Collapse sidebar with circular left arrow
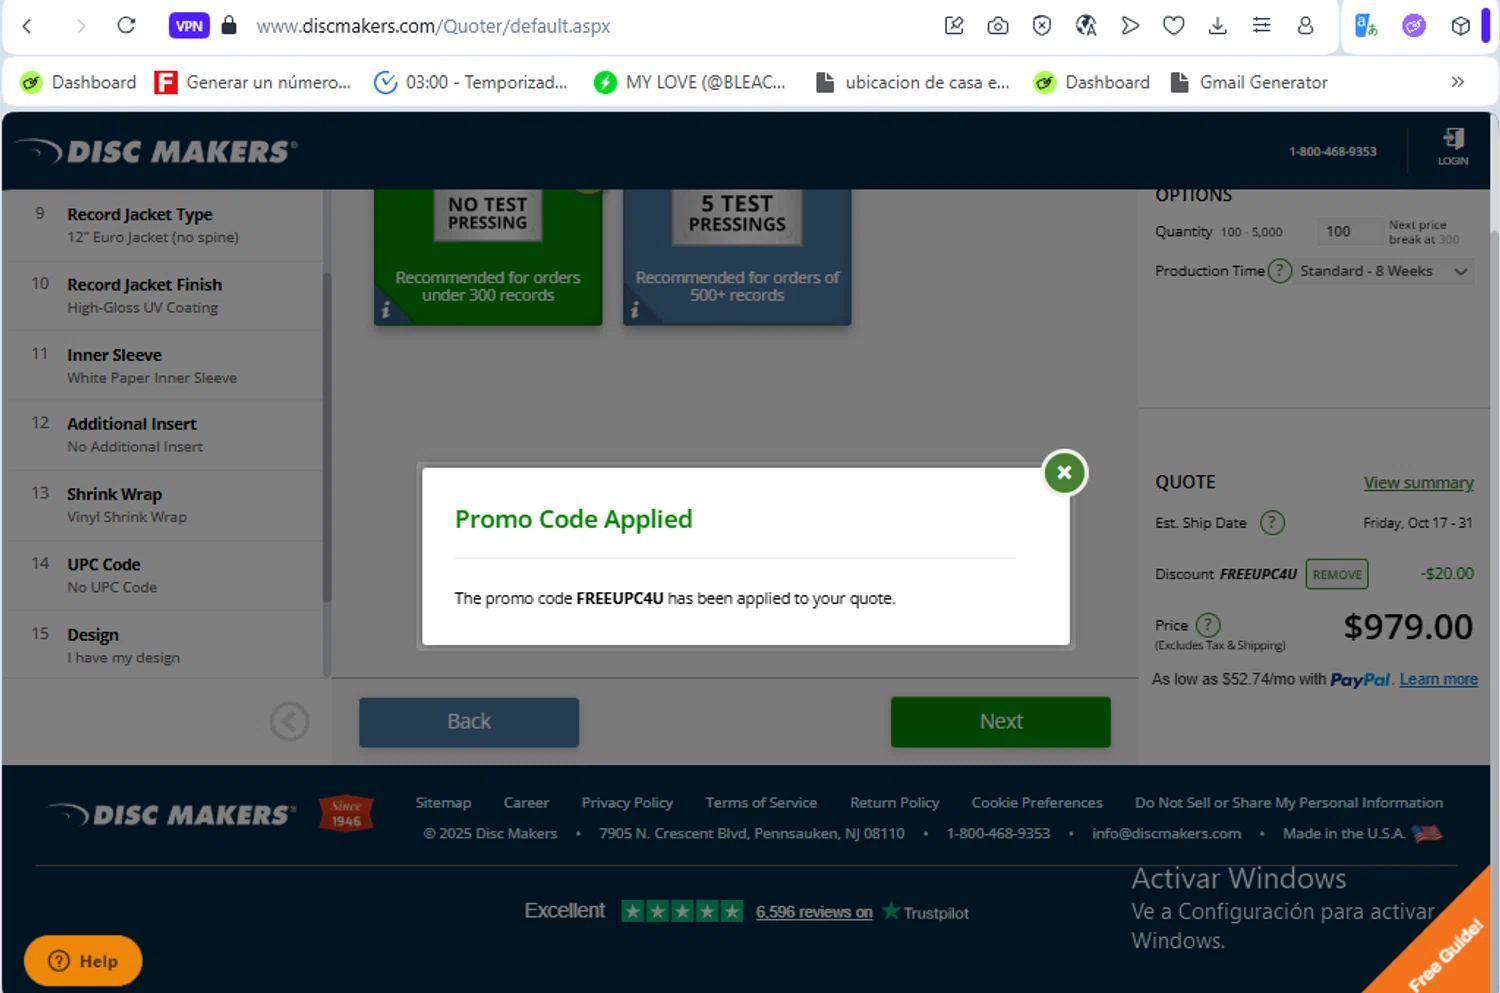The height and width of the screenshot is (993, 1500). pos(290,721)
